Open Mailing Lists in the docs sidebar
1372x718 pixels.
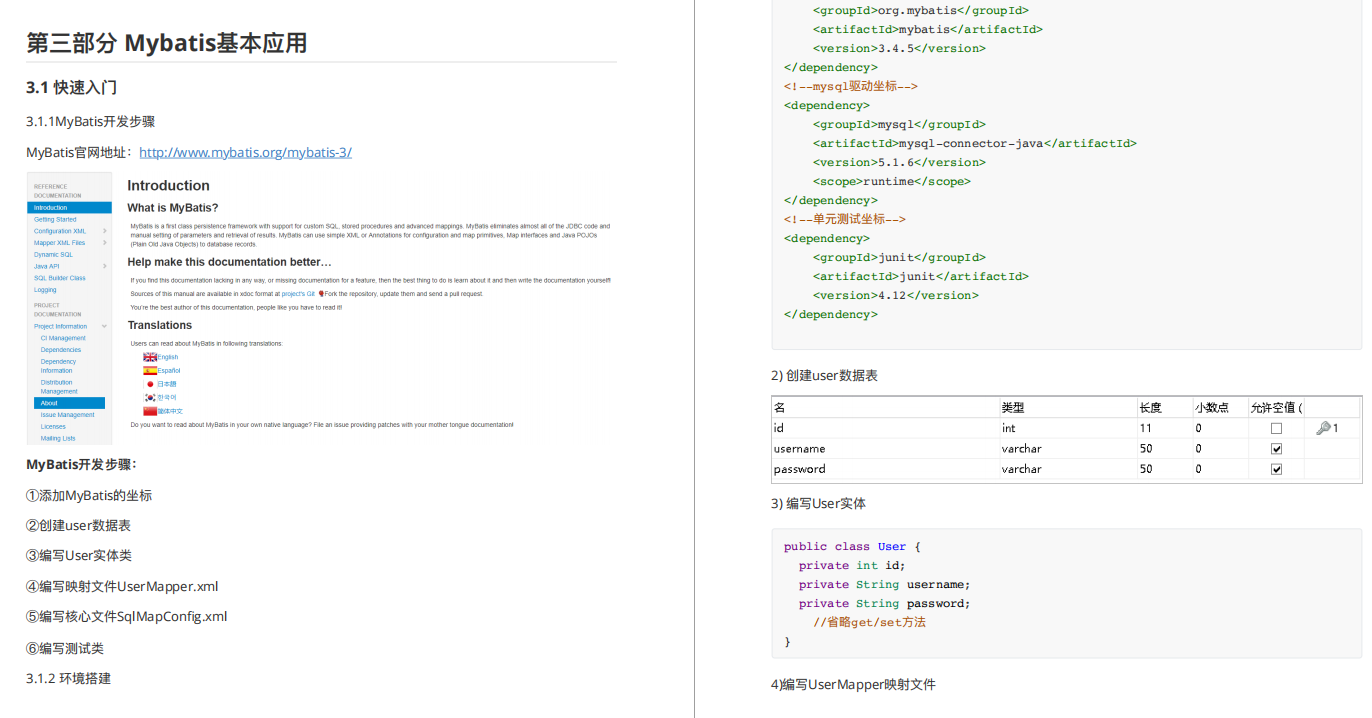point(58,438)
